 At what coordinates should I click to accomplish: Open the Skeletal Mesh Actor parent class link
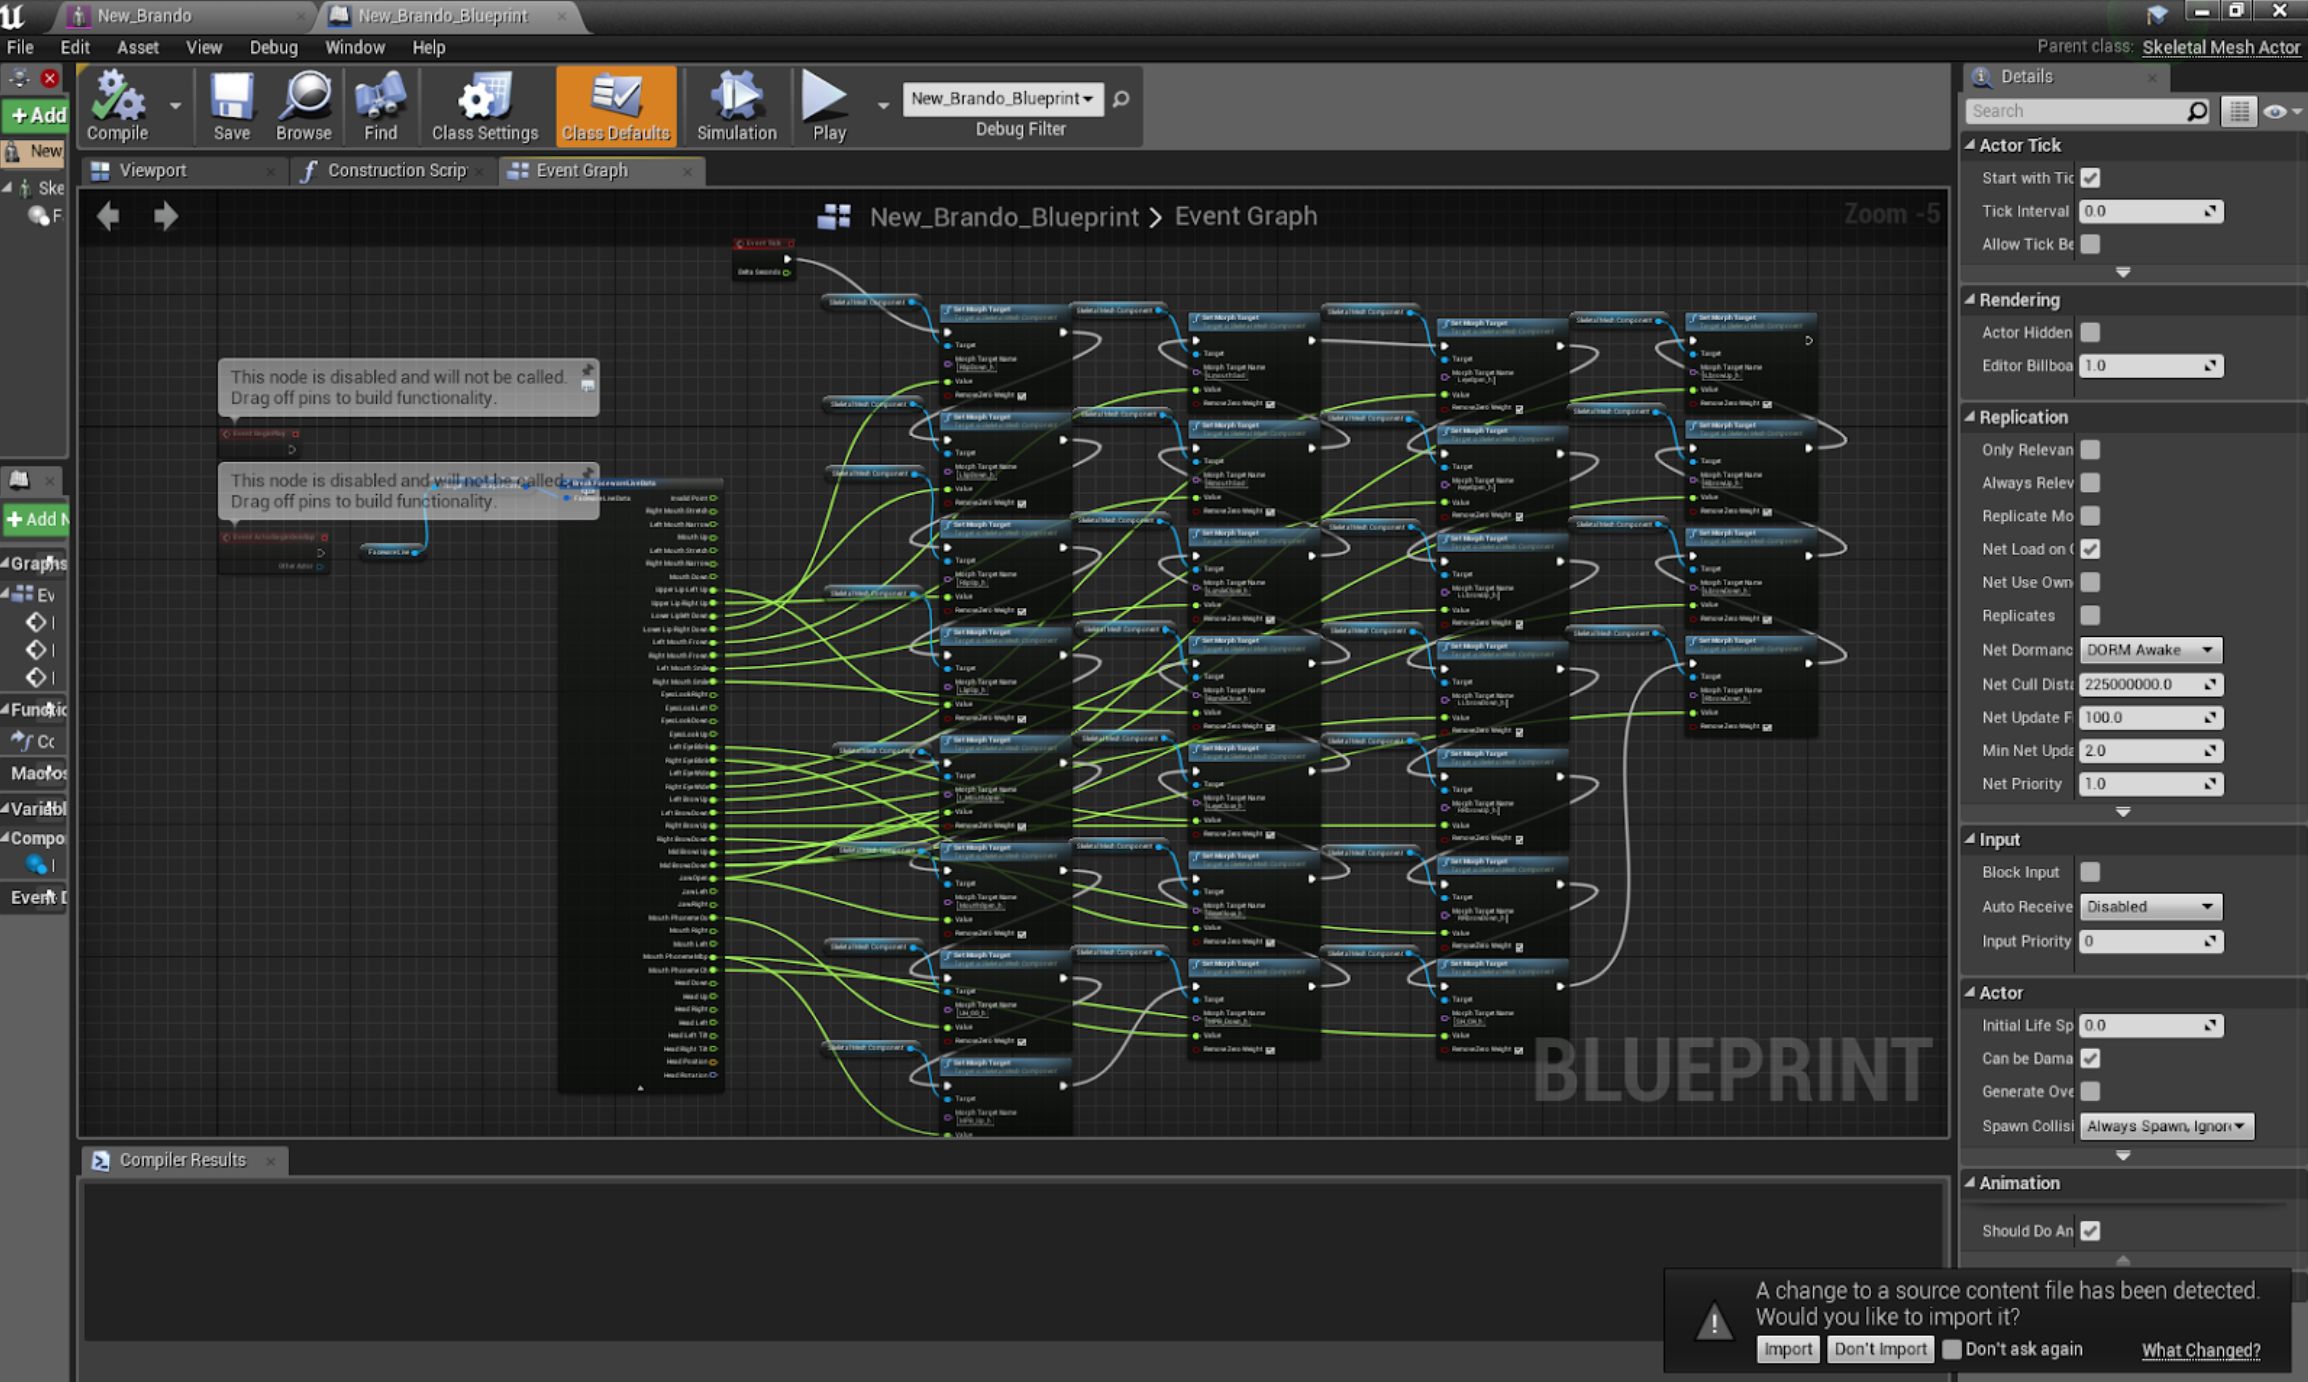pos(2221,47)
